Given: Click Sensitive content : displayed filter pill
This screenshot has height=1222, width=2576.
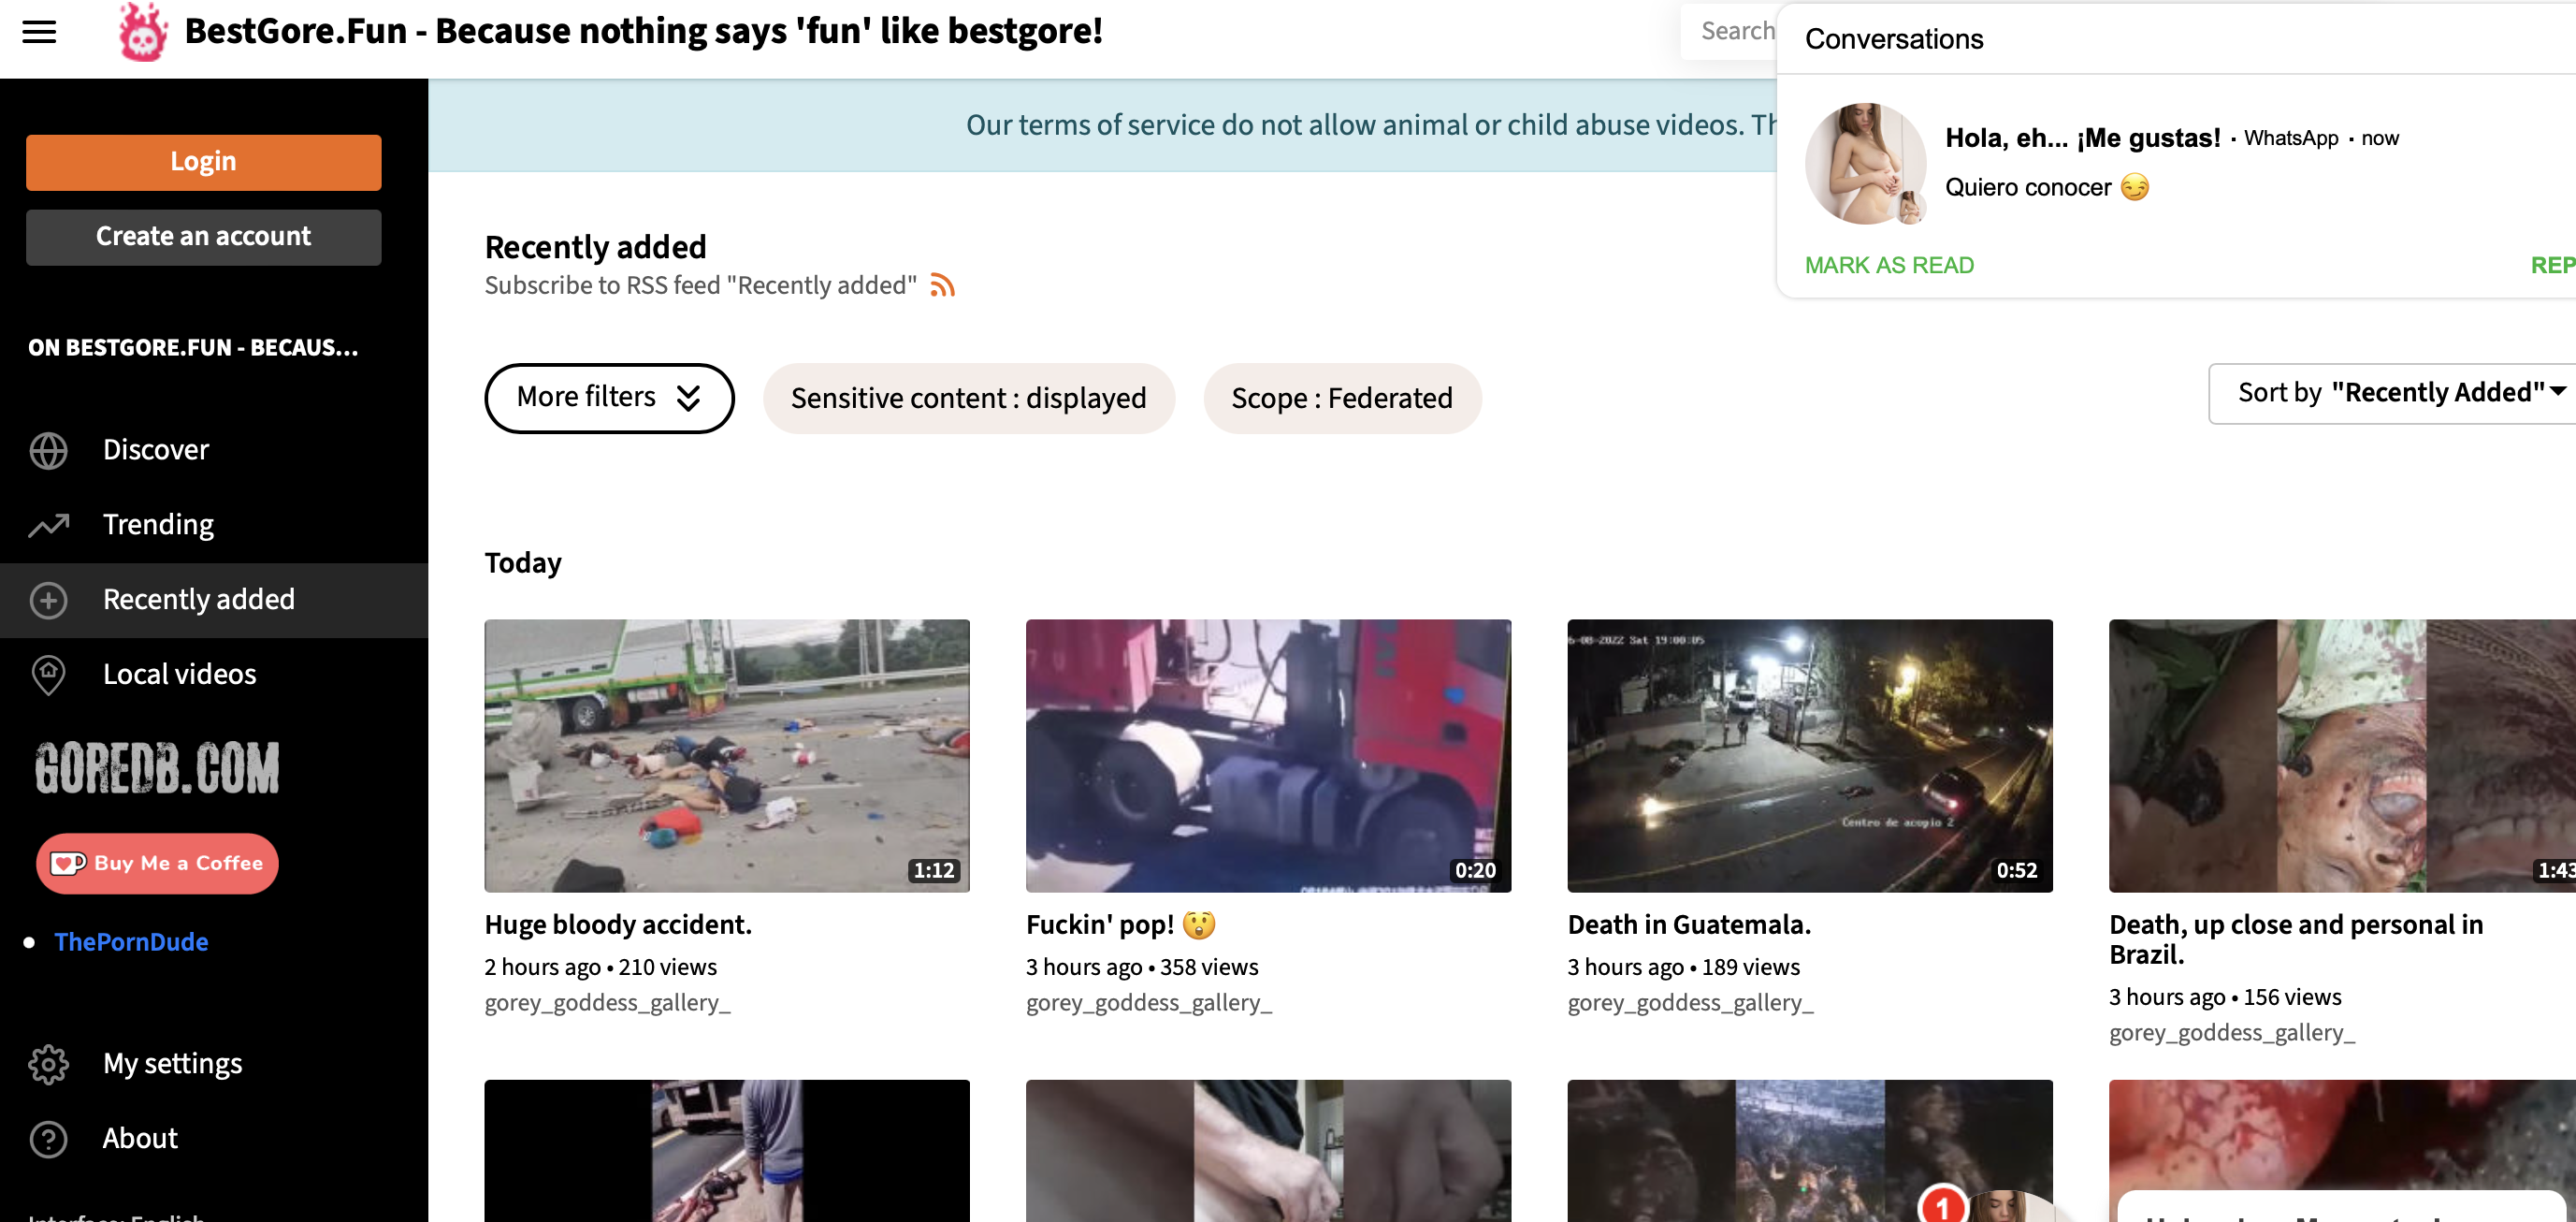Looking at the screenshot, I should 968,398.
